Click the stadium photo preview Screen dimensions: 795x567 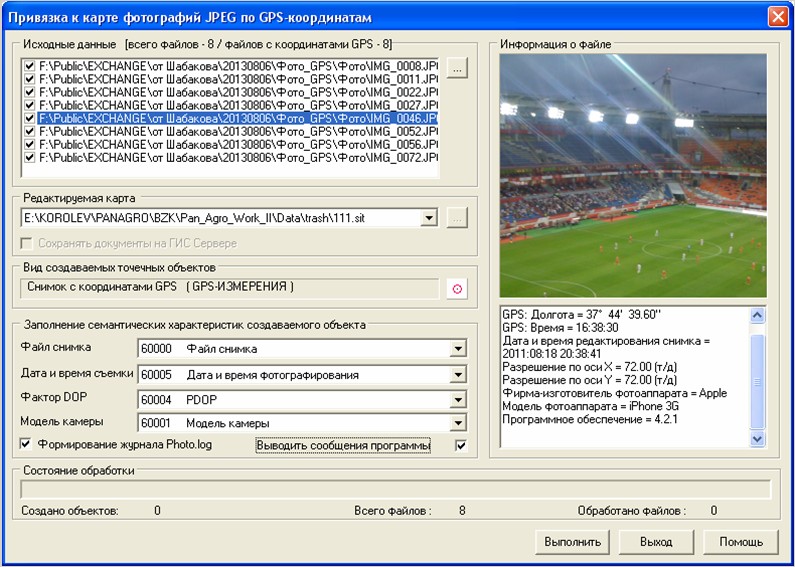(632, 175)
